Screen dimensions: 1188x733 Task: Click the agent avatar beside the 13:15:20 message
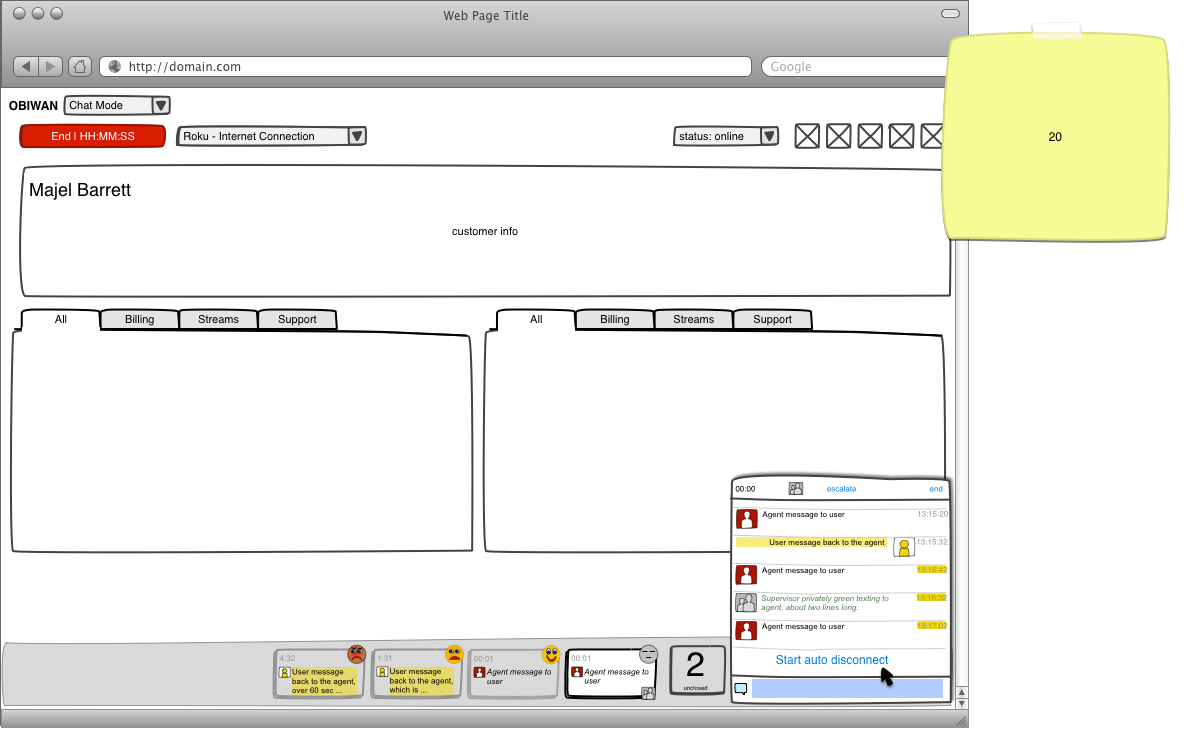(746, 519)
